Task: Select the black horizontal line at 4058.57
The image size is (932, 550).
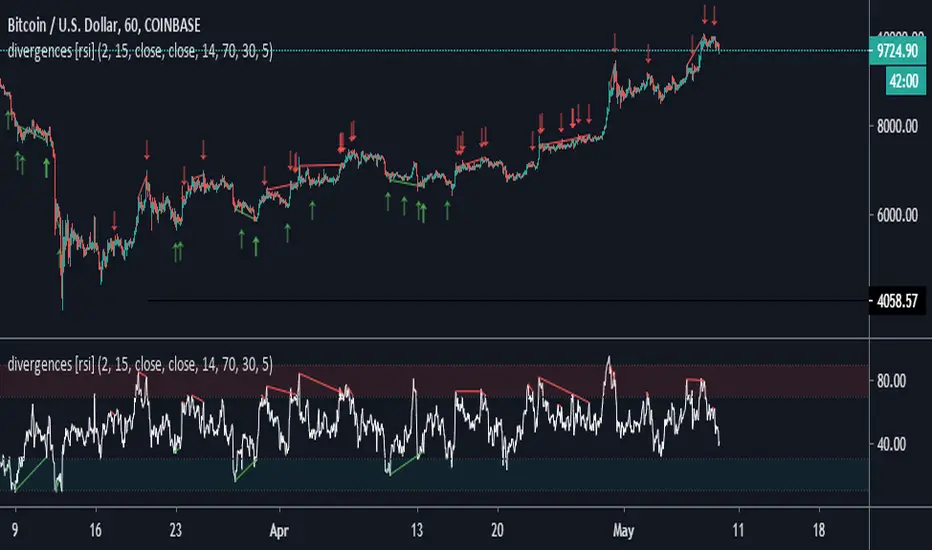Action: (508, 301)
